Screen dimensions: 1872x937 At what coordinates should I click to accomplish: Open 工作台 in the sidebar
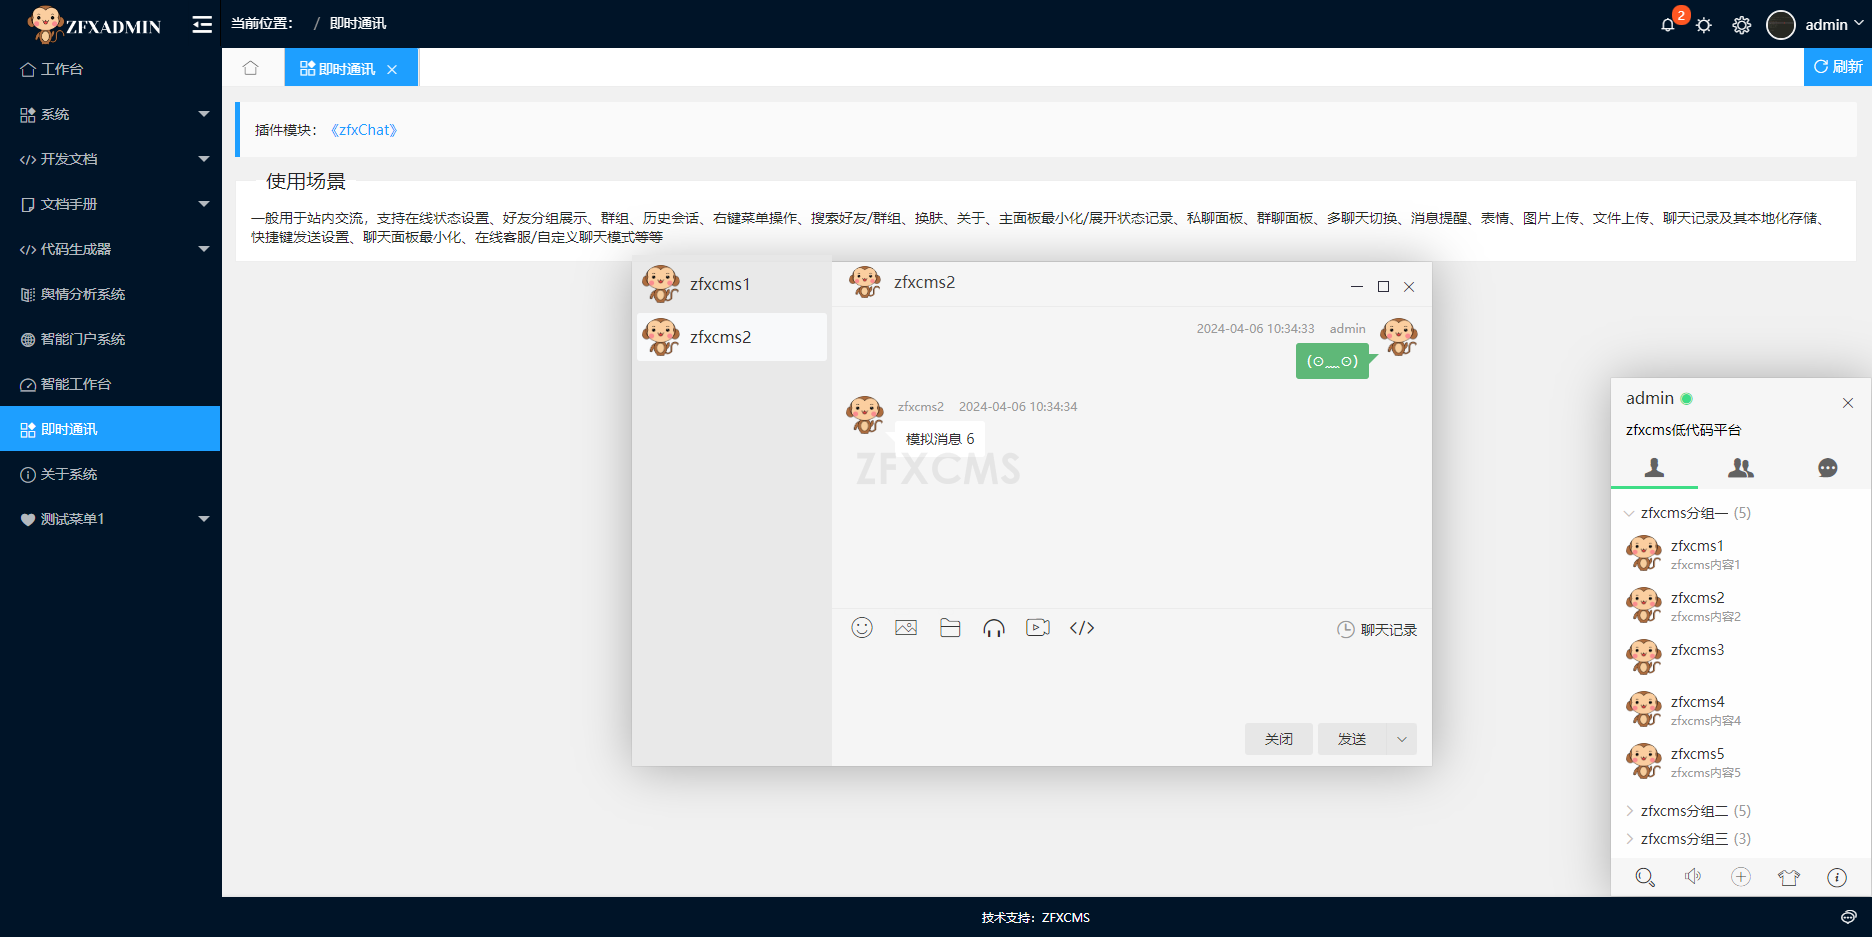coord(110,69)
